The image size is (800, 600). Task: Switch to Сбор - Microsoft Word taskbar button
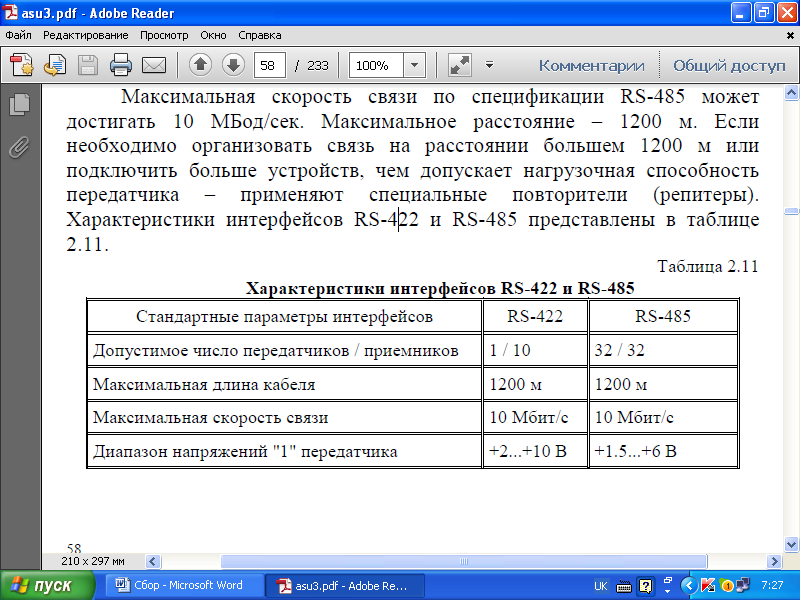point(184,586)
